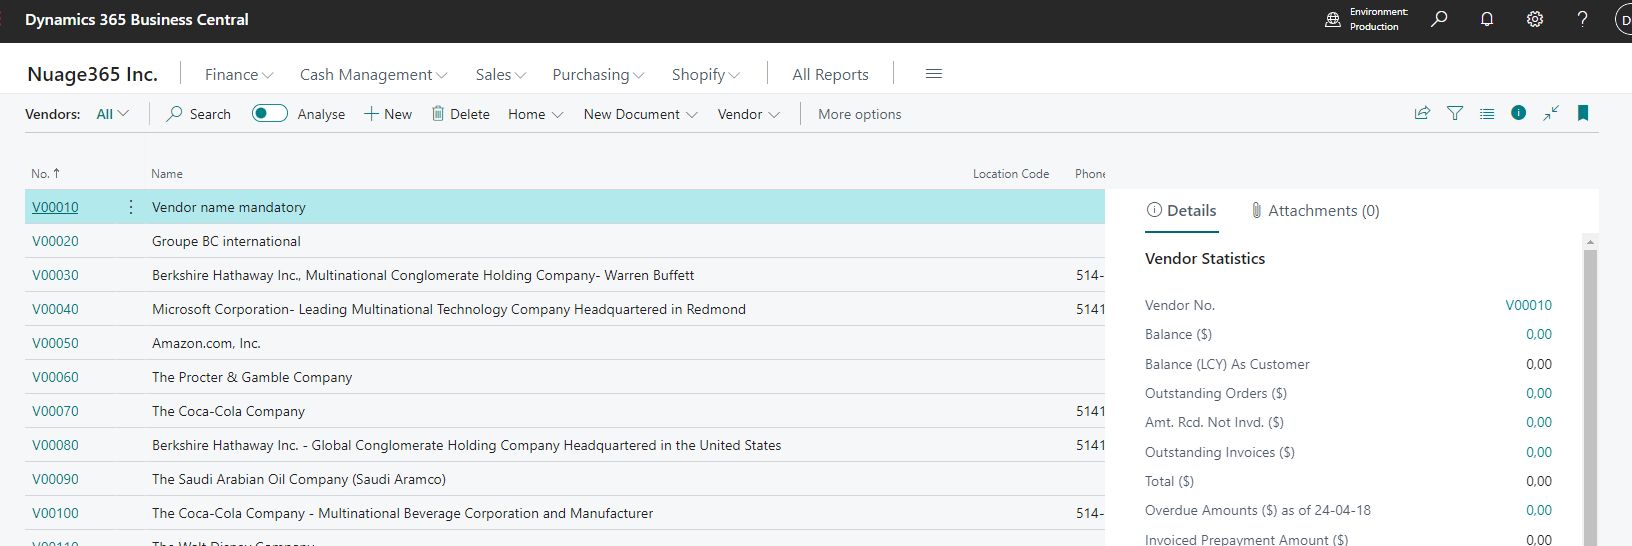
Task: Switch the list view layout icon
Action: (x=1487, y=114)
